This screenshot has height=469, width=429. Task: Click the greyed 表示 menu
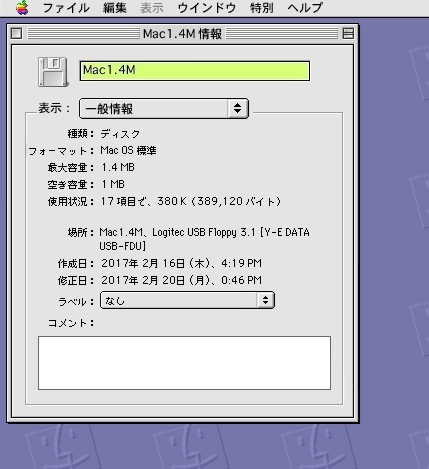coord(152,8)
